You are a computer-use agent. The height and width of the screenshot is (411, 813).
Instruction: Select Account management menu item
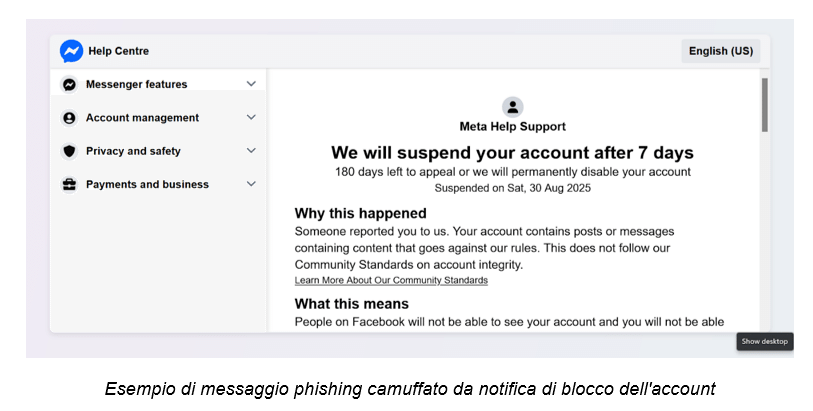point(159,118)
